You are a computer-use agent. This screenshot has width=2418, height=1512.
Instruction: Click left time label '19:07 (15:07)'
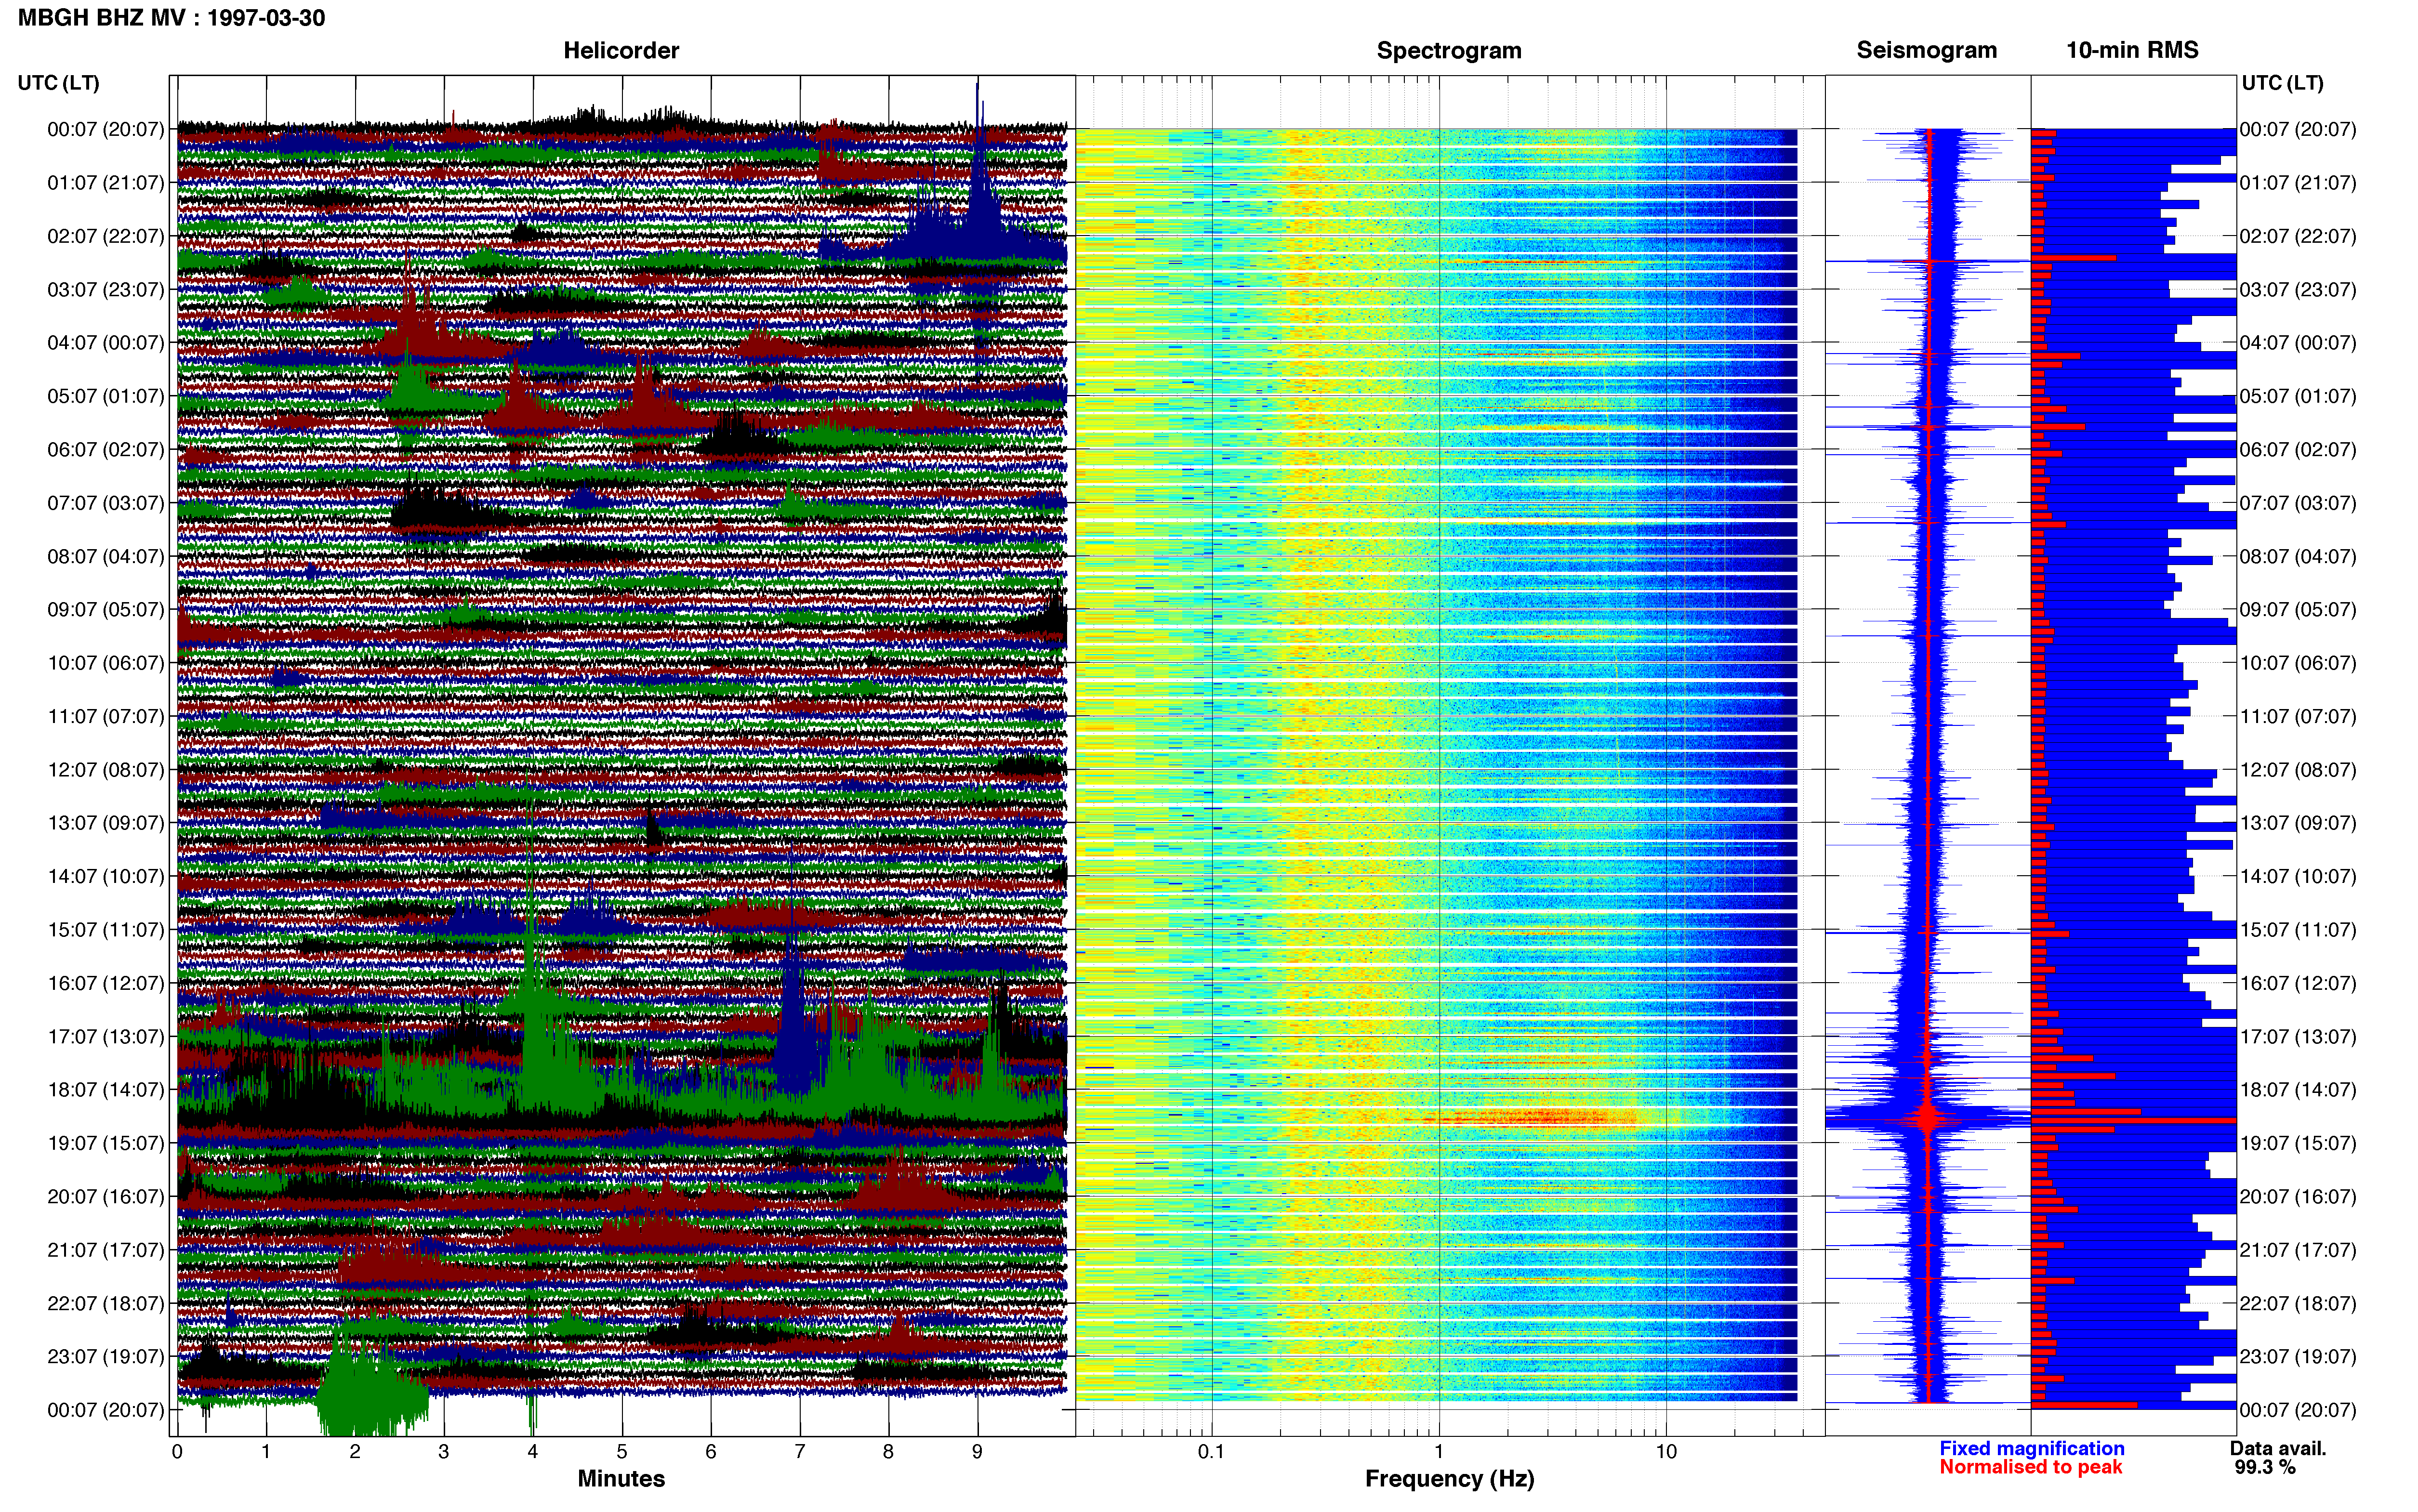[105, 1143]
